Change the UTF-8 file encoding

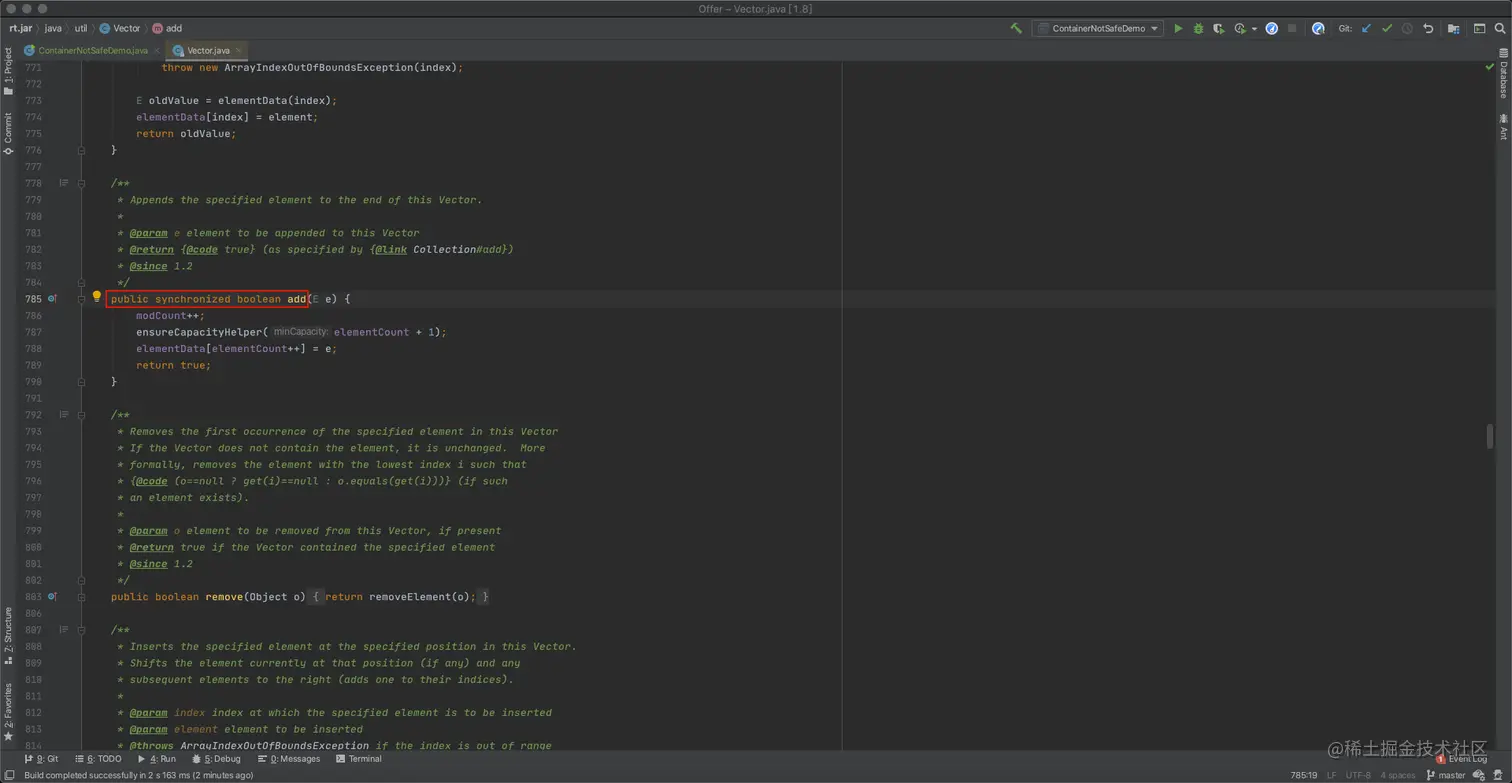[x=1358, y=775]
